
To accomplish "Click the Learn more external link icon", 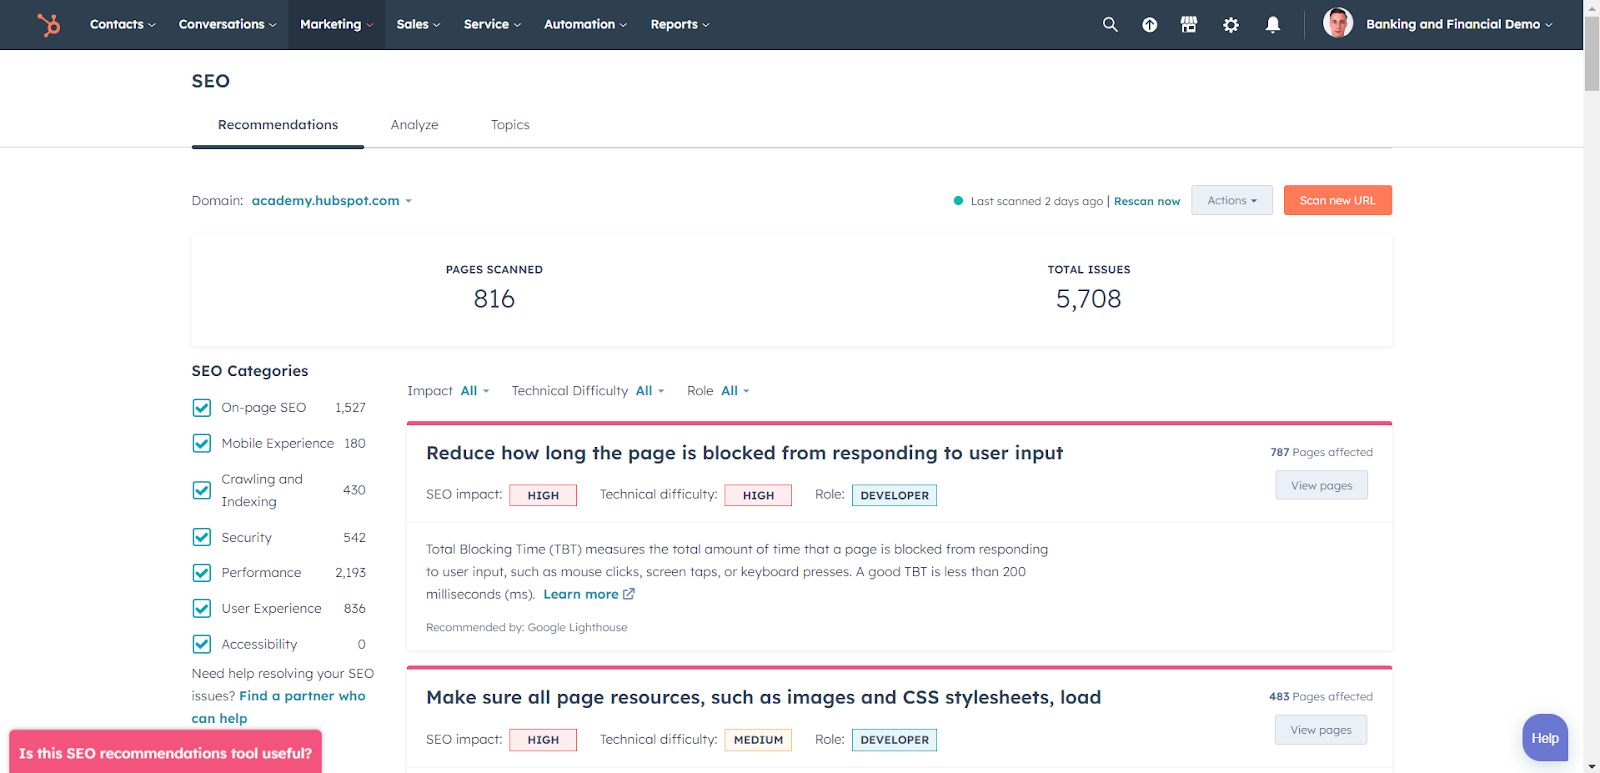I will 629,594.
